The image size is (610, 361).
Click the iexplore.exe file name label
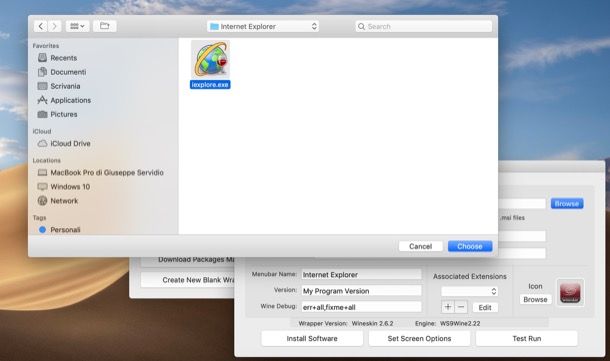click(x=210, y=84)
